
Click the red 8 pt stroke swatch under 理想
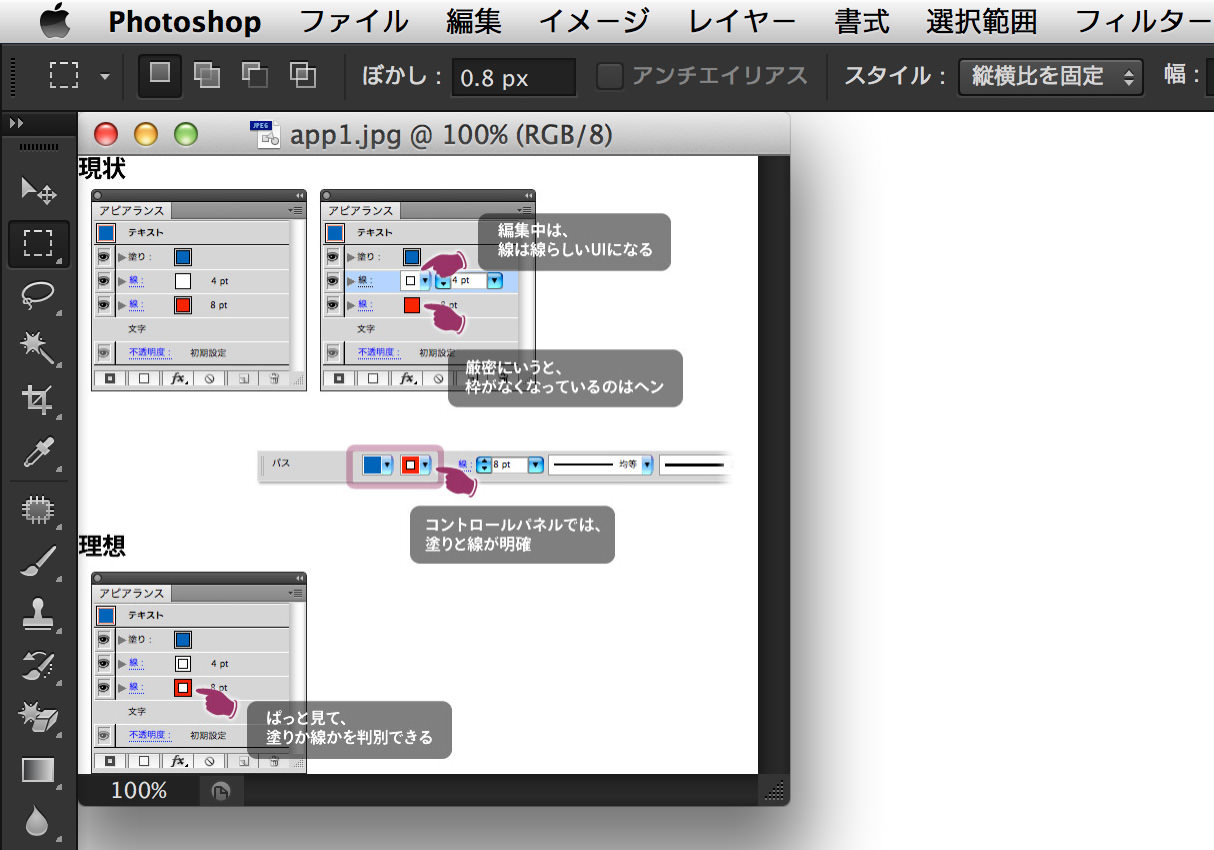[183, 688]
